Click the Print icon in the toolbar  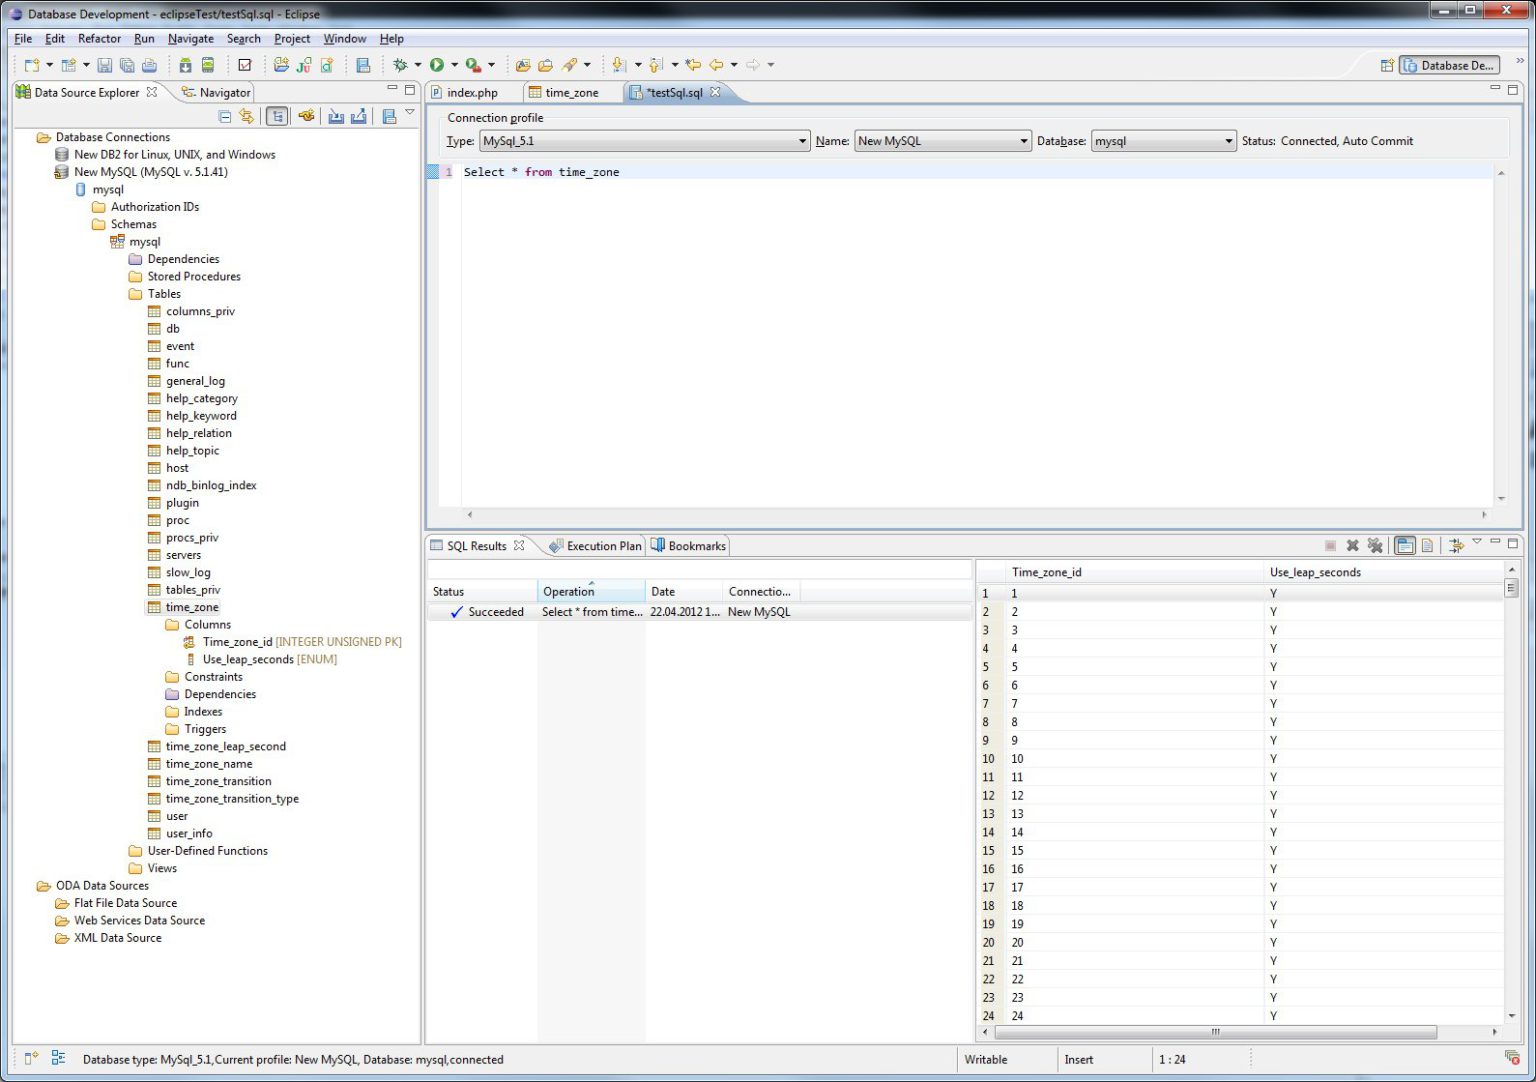coord(148,64)
